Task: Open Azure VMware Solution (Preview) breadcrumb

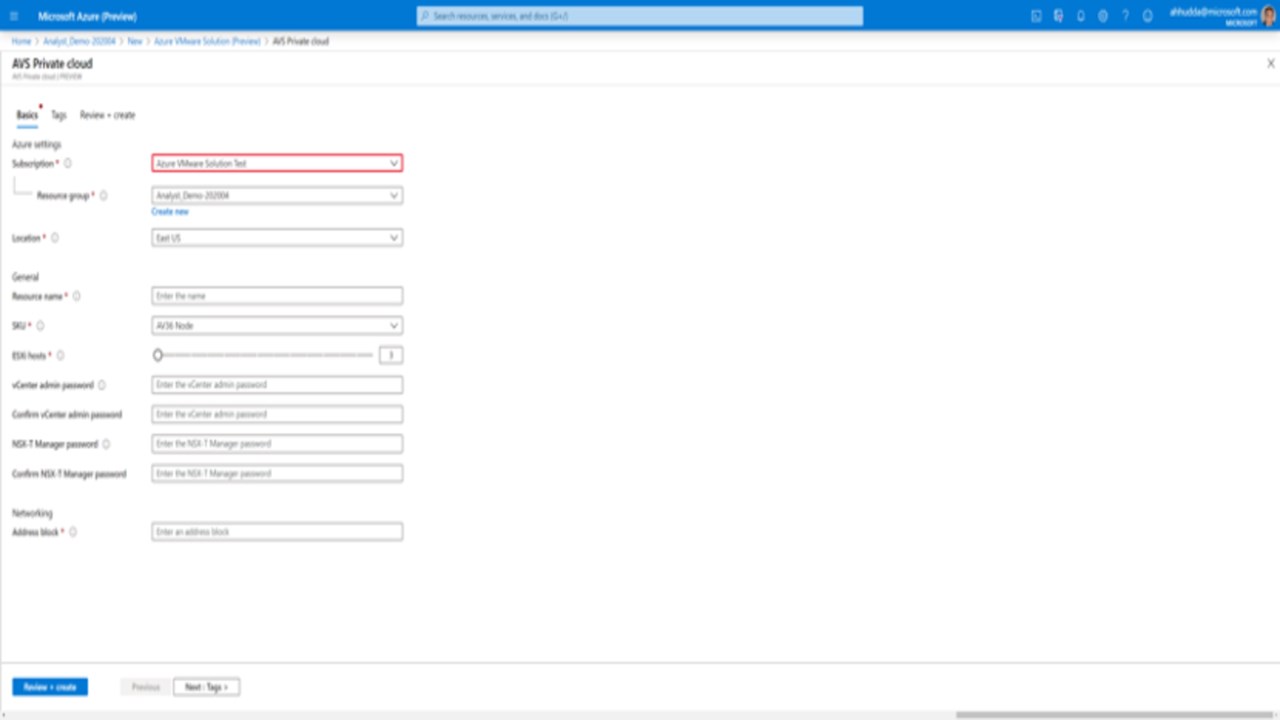Action: point(207,41)
